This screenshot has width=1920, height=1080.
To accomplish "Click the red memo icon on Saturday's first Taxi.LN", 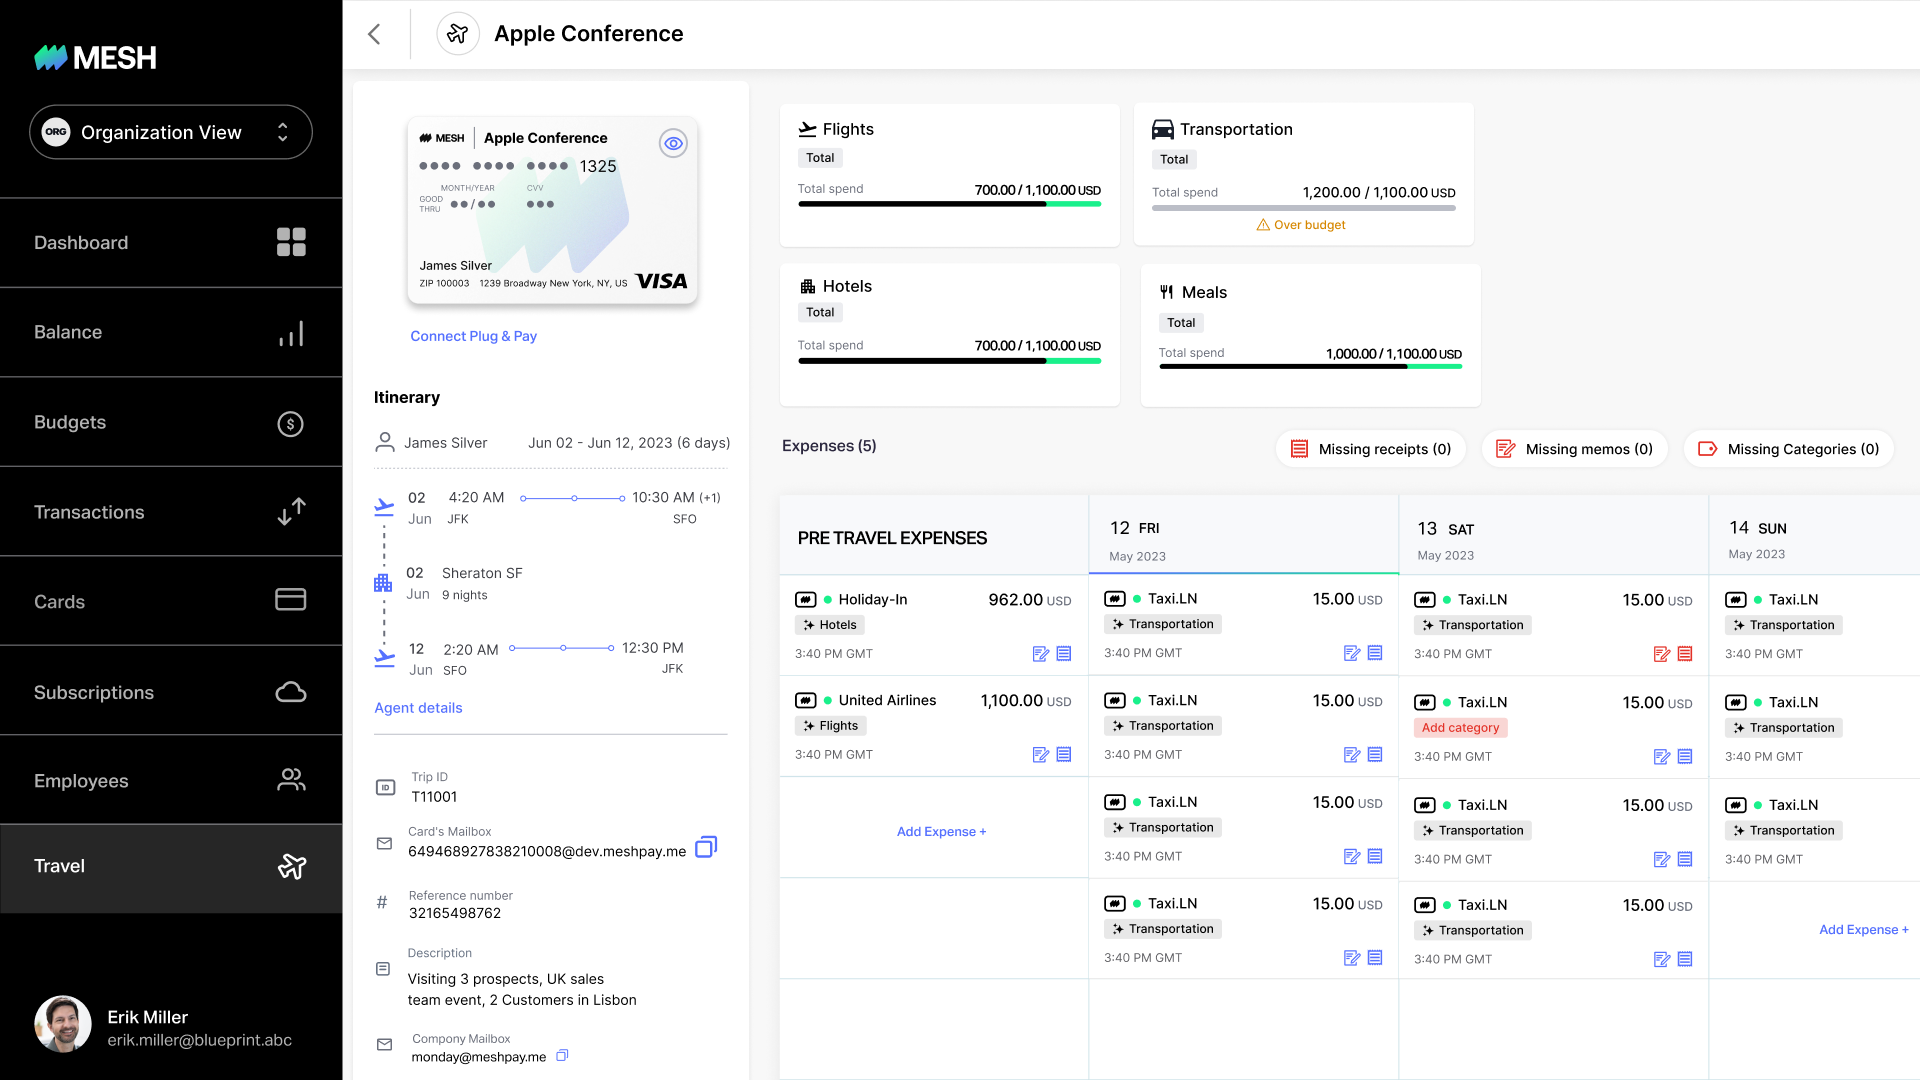I will coord(1661,654).
